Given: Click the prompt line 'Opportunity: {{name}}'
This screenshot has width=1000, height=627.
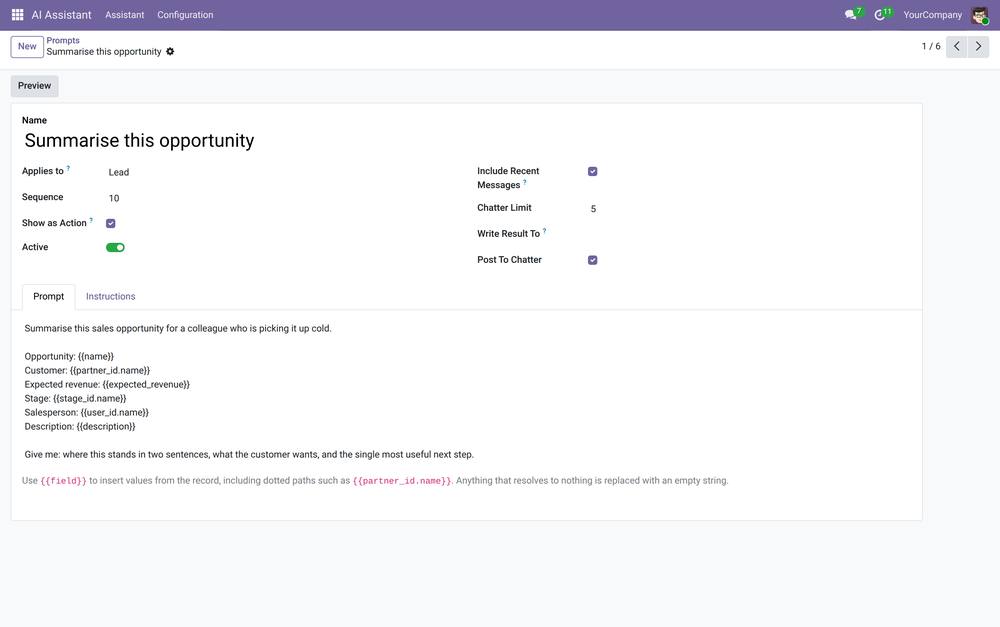Looking at the screenshot, I should pyautogui.click(x=69, y=357).
